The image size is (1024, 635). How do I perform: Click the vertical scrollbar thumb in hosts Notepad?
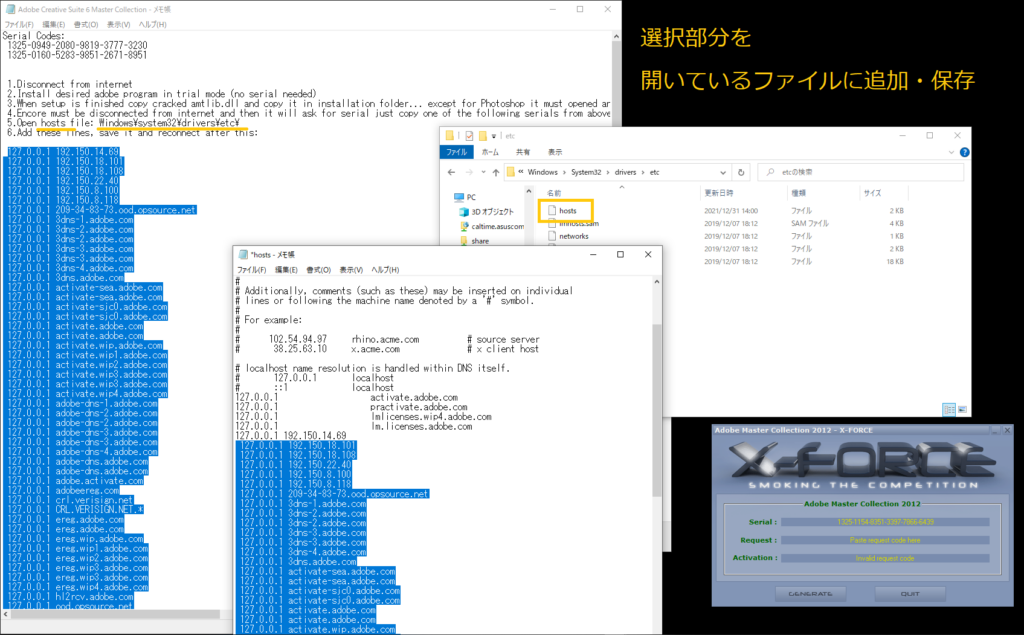click(x=656, y=410)
